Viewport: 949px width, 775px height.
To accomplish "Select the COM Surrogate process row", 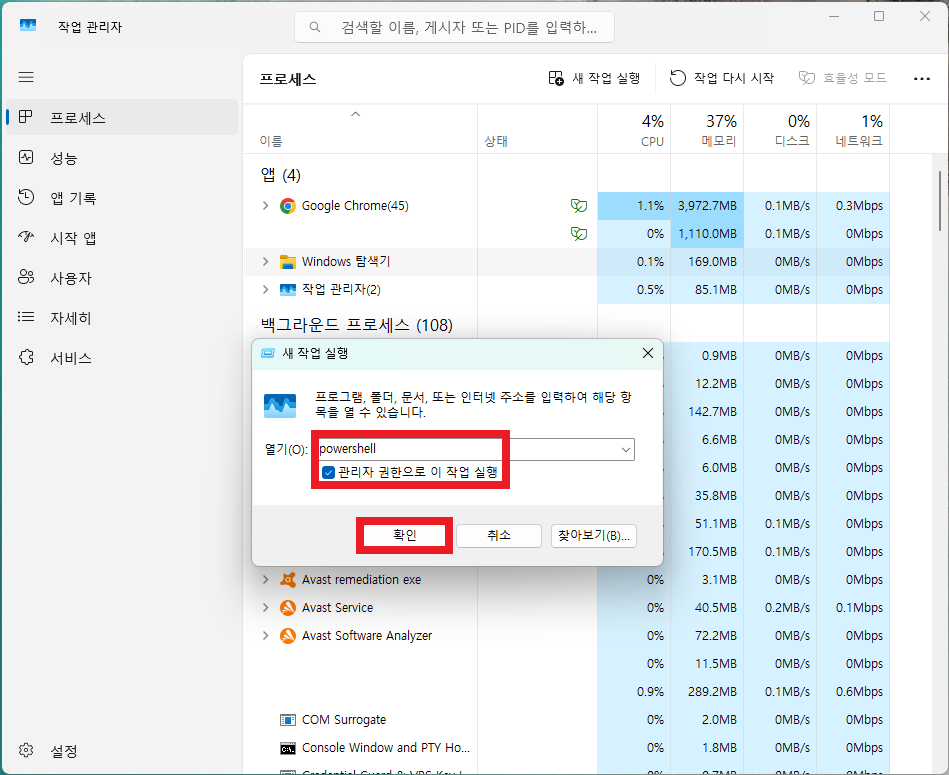I will 566,720.
